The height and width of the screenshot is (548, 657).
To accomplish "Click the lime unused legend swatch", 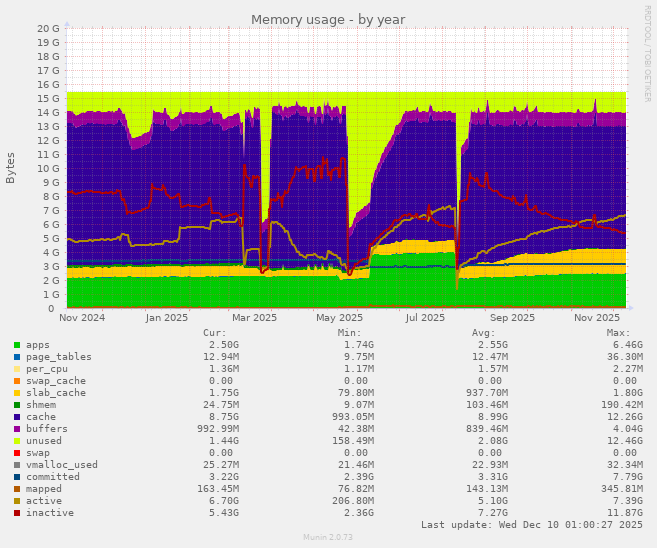I will click(x=17, y=441).
